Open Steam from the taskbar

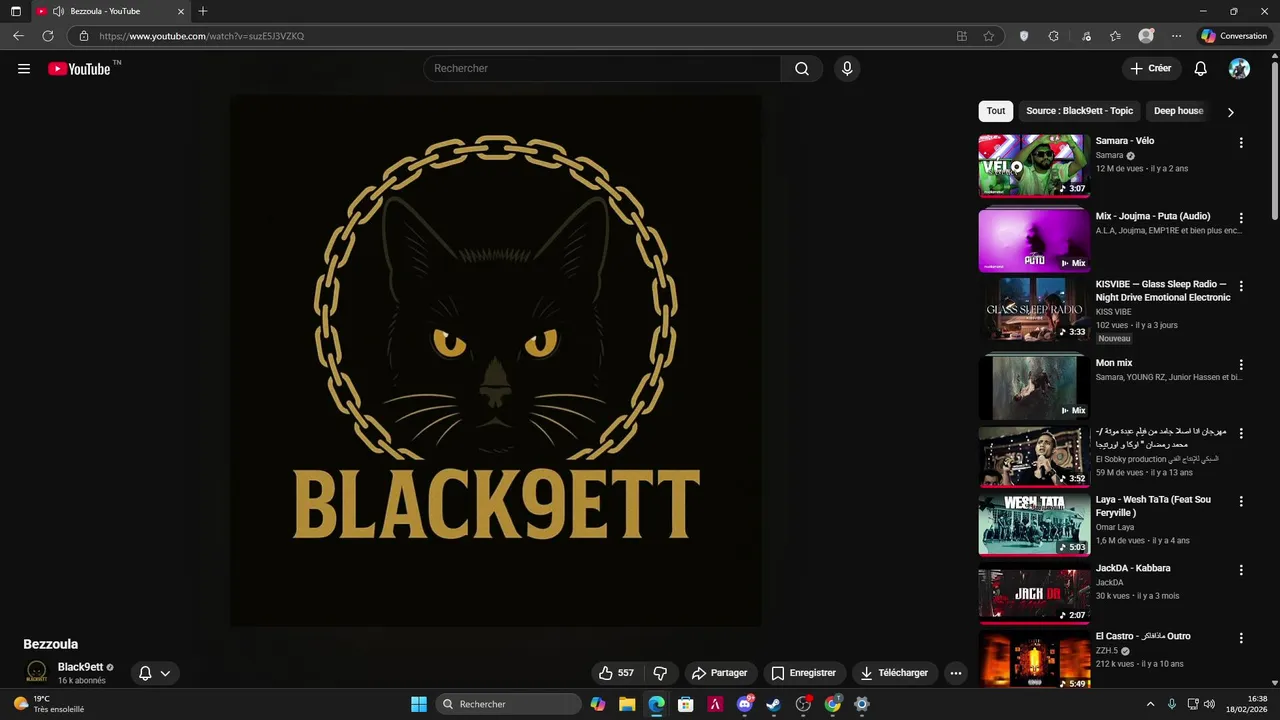point(773,704)
